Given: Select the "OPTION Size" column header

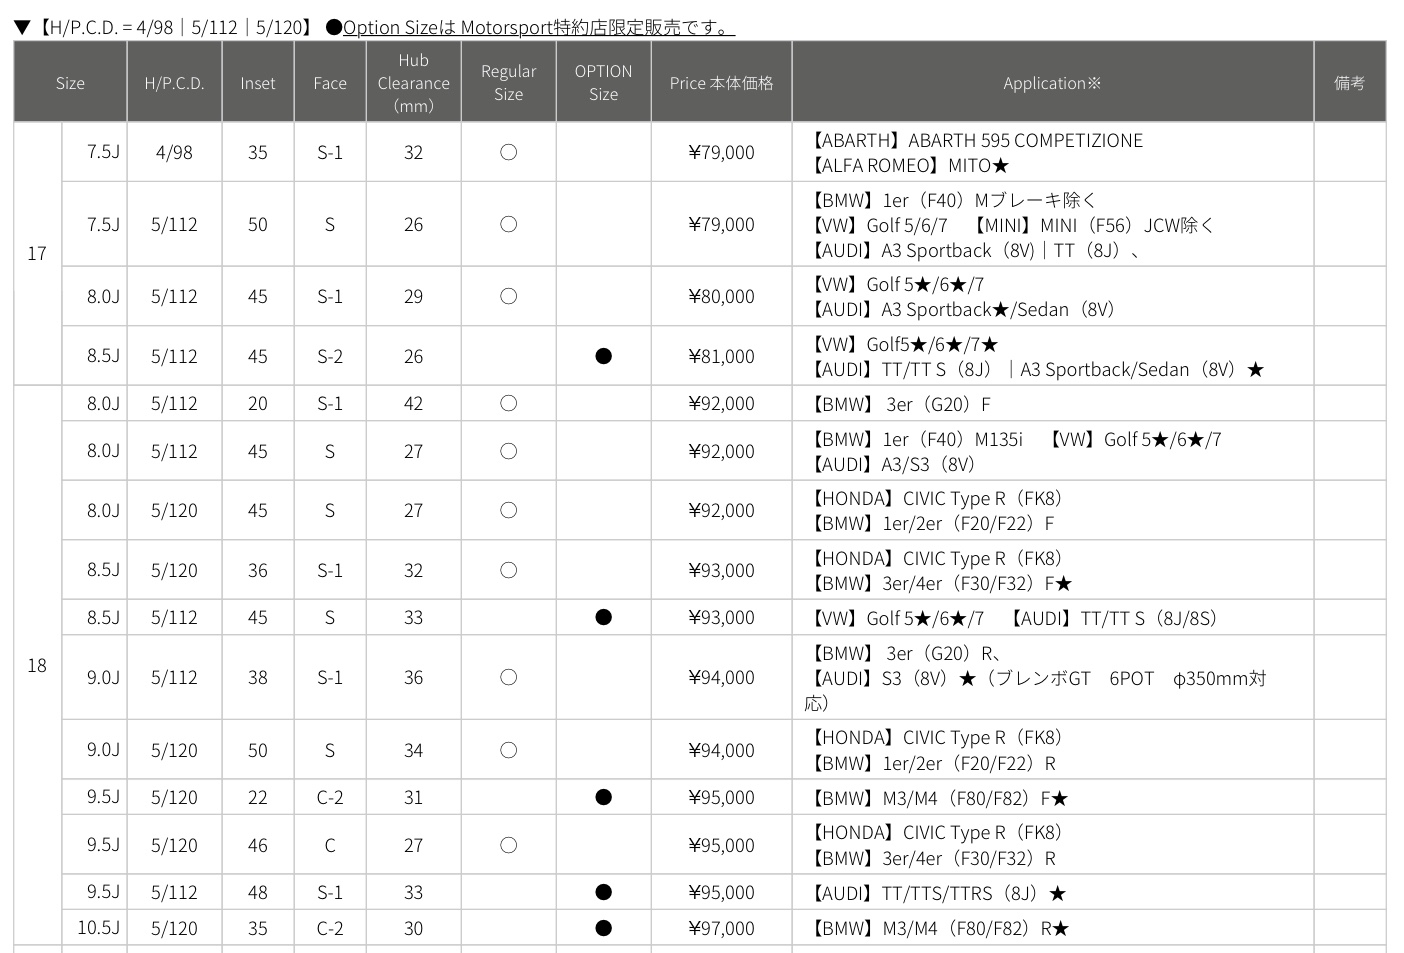Looking at the screenshot, I should point(603,83).
